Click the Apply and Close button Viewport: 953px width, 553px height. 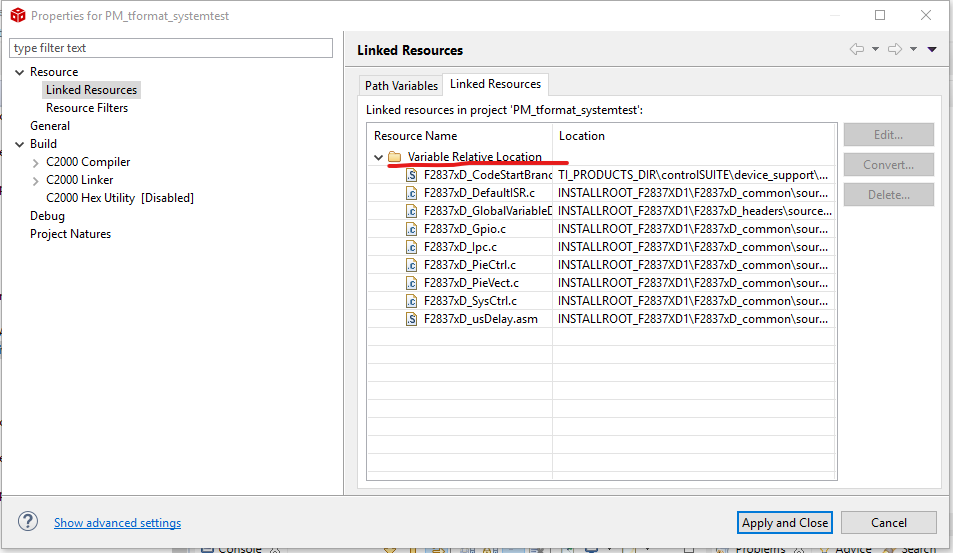(x=785, y=522)
